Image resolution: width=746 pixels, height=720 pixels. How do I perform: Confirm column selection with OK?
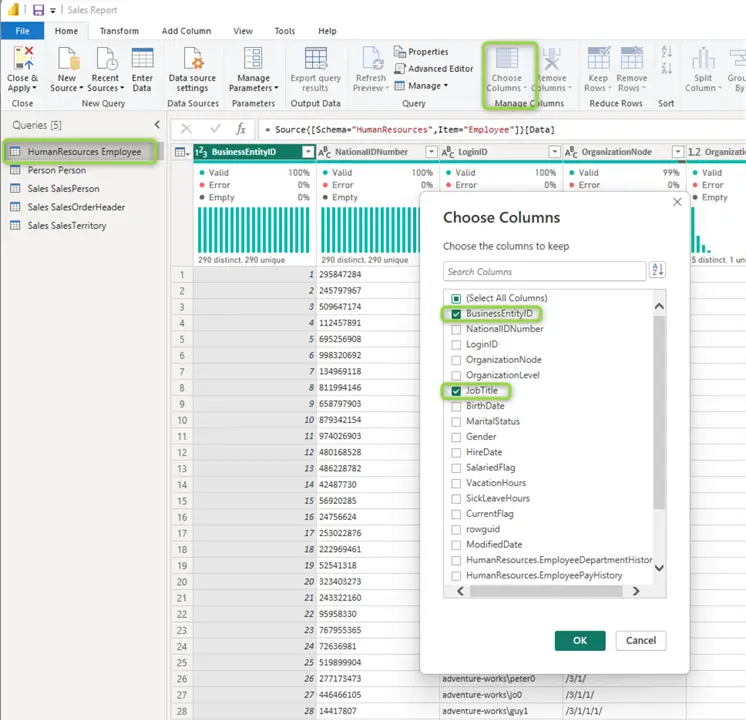pos(580,641)
